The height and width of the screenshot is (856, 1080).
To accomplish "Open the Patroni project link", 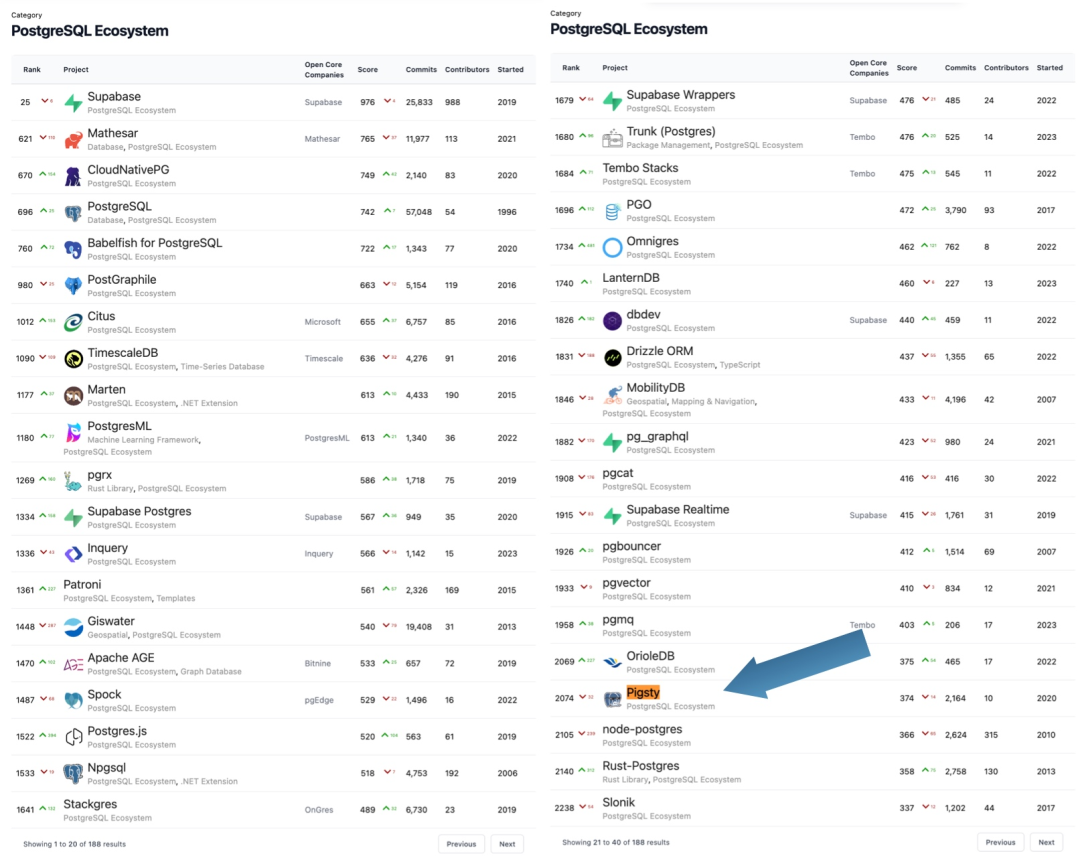I will (82, 585).
